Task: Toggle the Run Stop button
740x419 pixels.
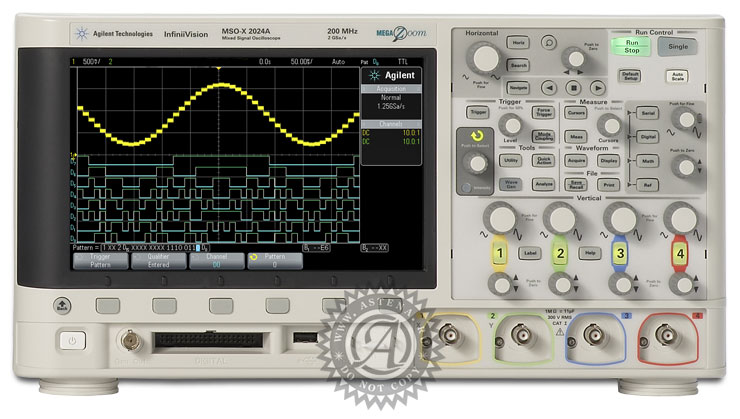Action: tap(631, 46)
